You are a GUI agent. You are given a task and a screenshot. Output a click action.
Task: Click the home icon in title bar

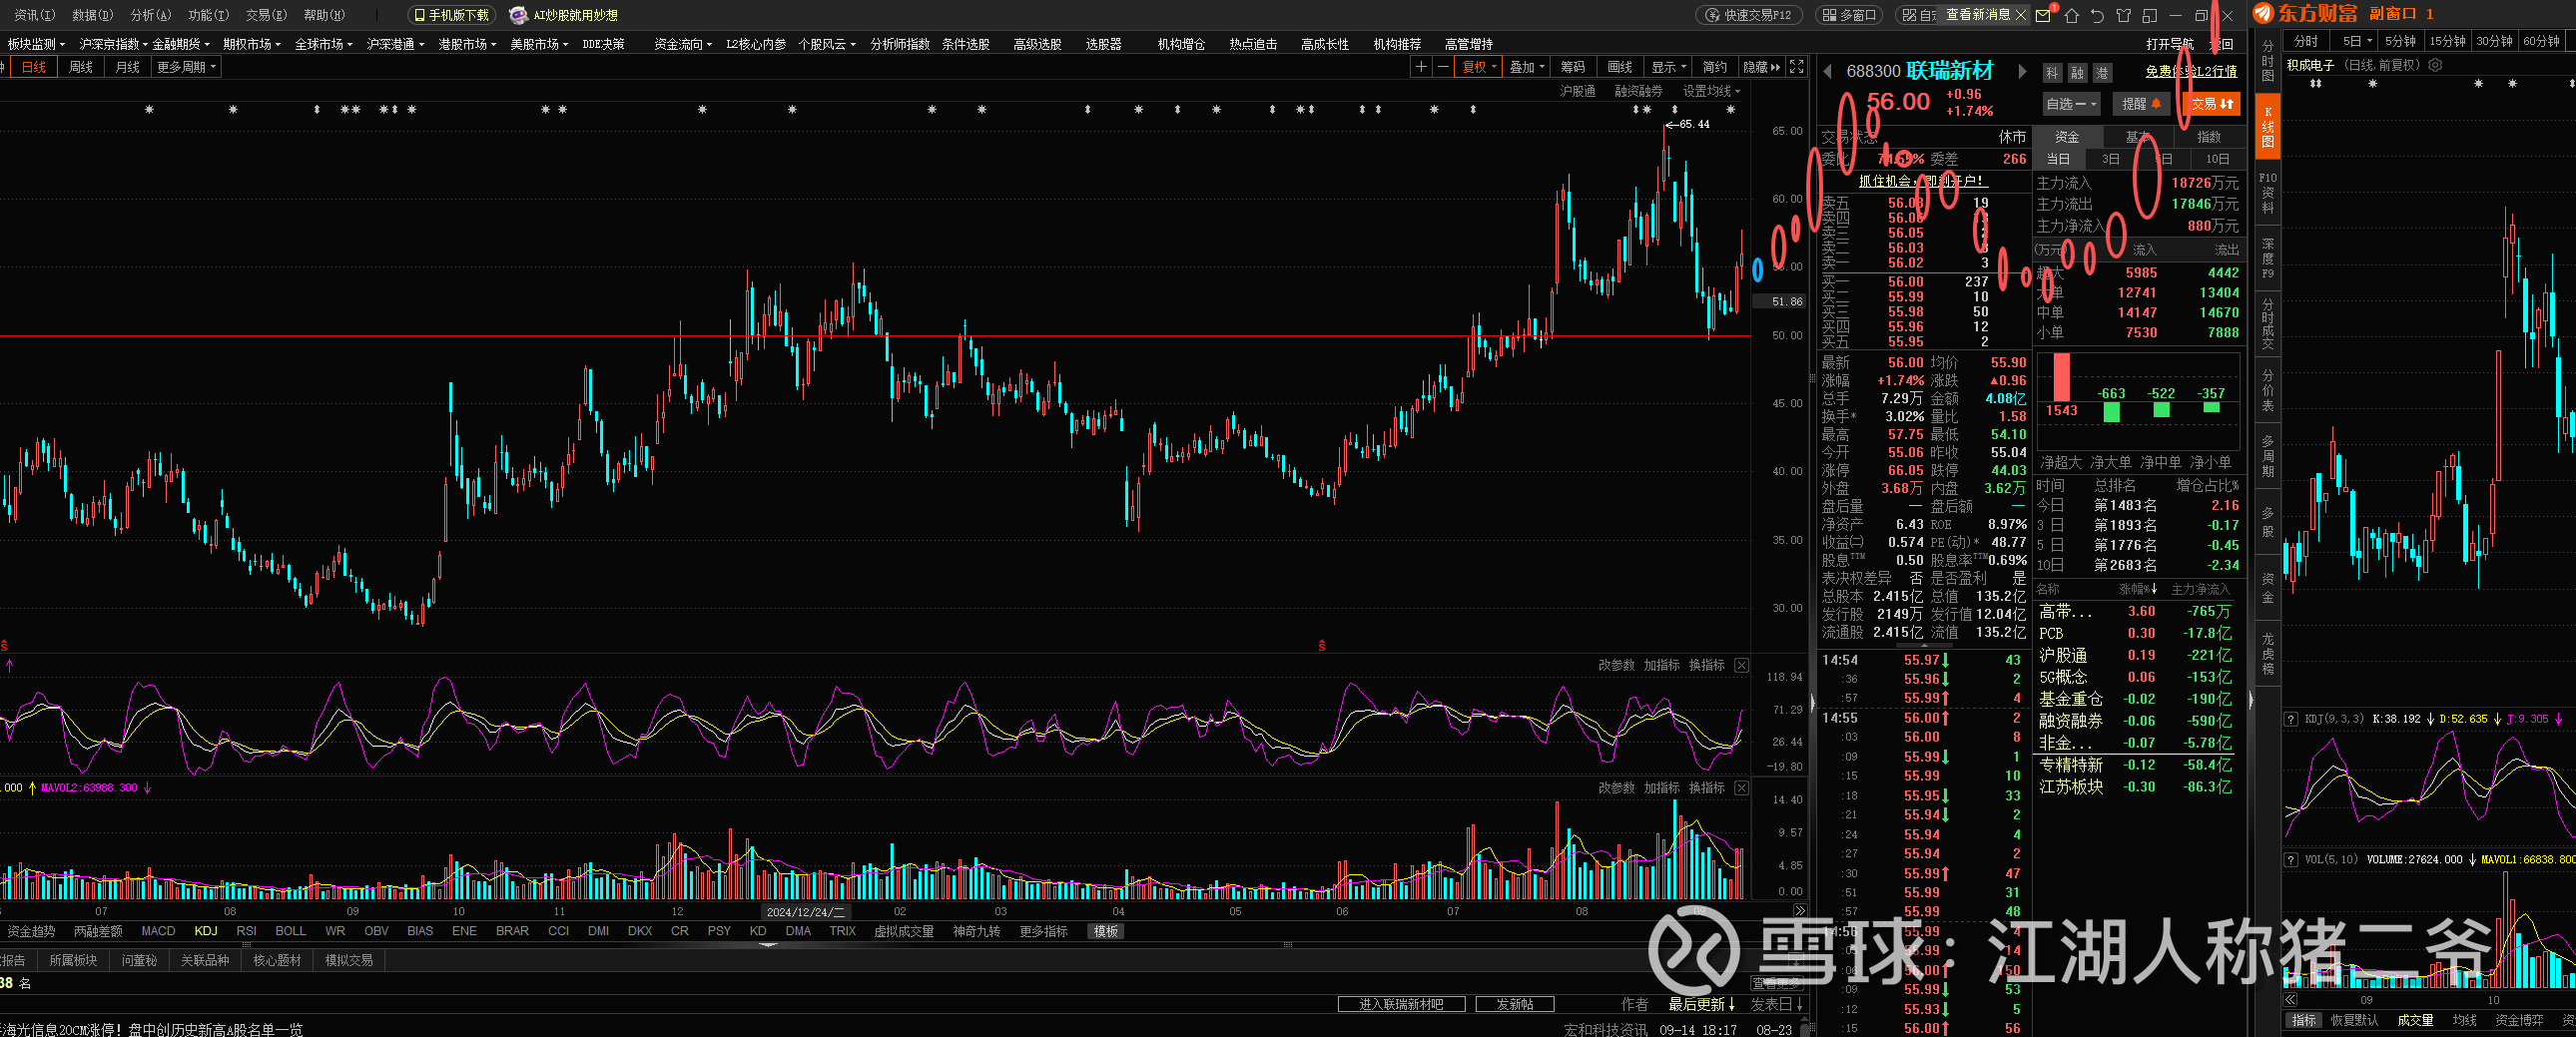click(x=2071, y=15)
